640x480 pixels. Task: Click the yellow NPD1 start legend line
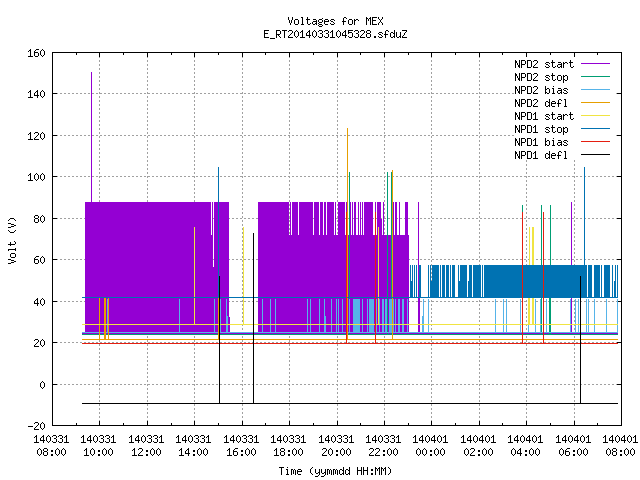(595, 116)
